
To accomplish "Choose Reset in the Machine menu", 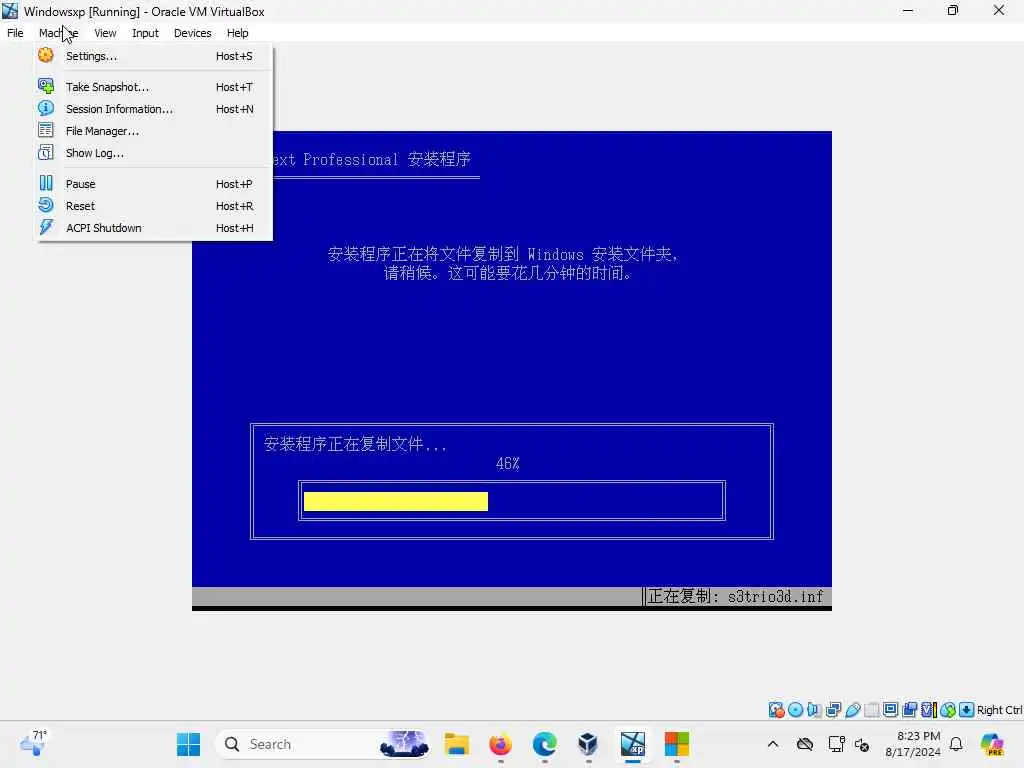I will (x=154, y=206).
